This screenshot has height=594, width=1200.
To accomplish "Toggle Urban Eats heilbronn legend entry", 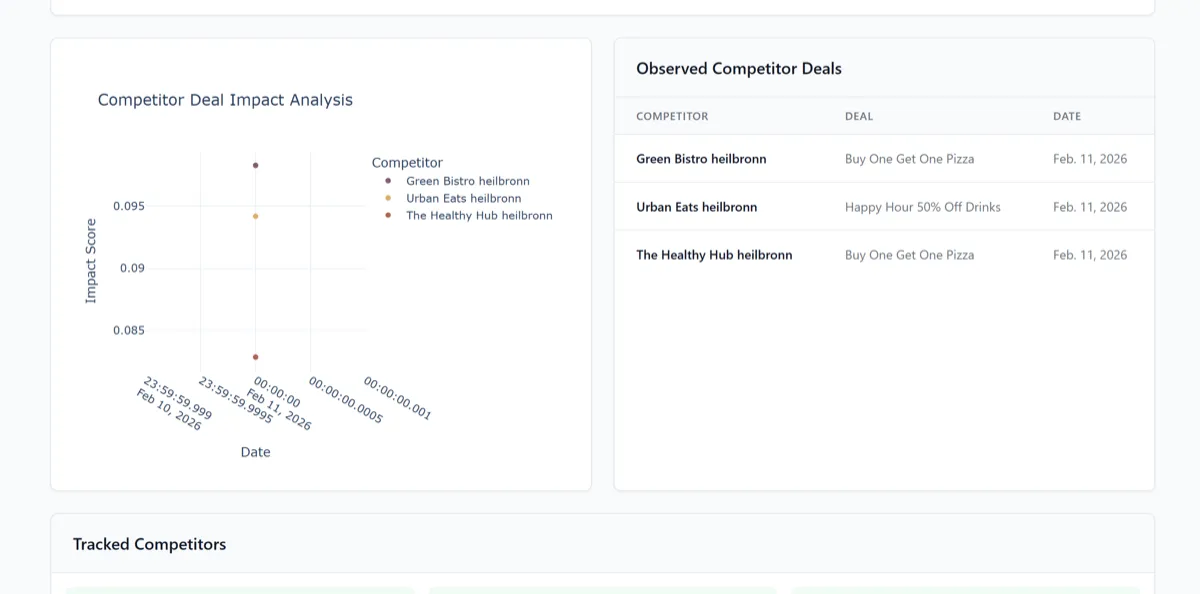I will pos(463,198).
